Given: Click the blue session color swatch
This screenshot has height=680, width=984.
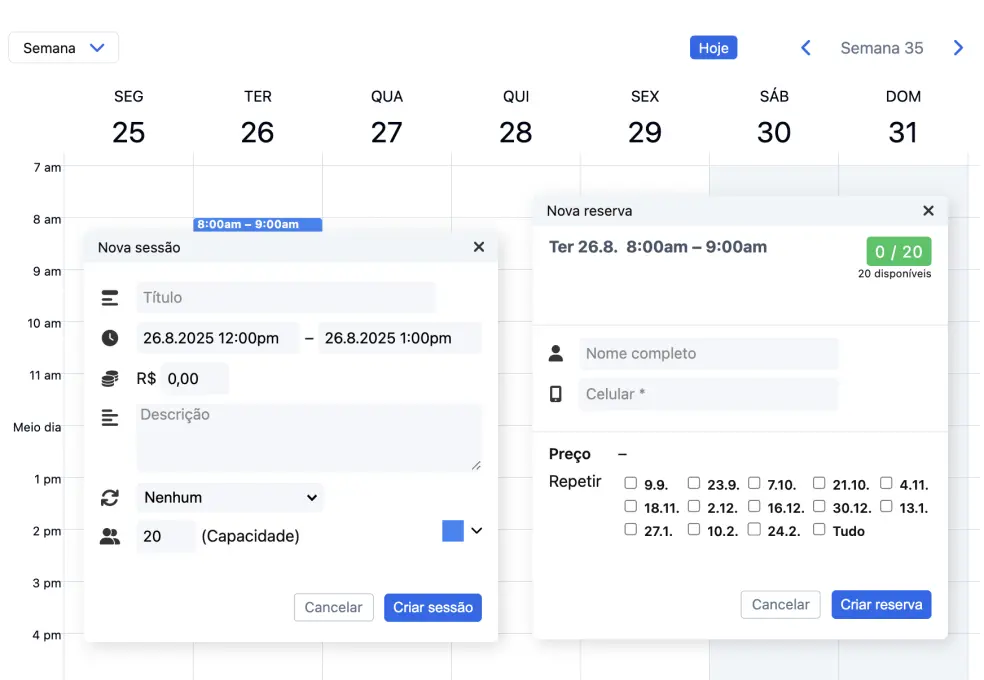Looking at the screenshot, I should (x=453, y=531).
